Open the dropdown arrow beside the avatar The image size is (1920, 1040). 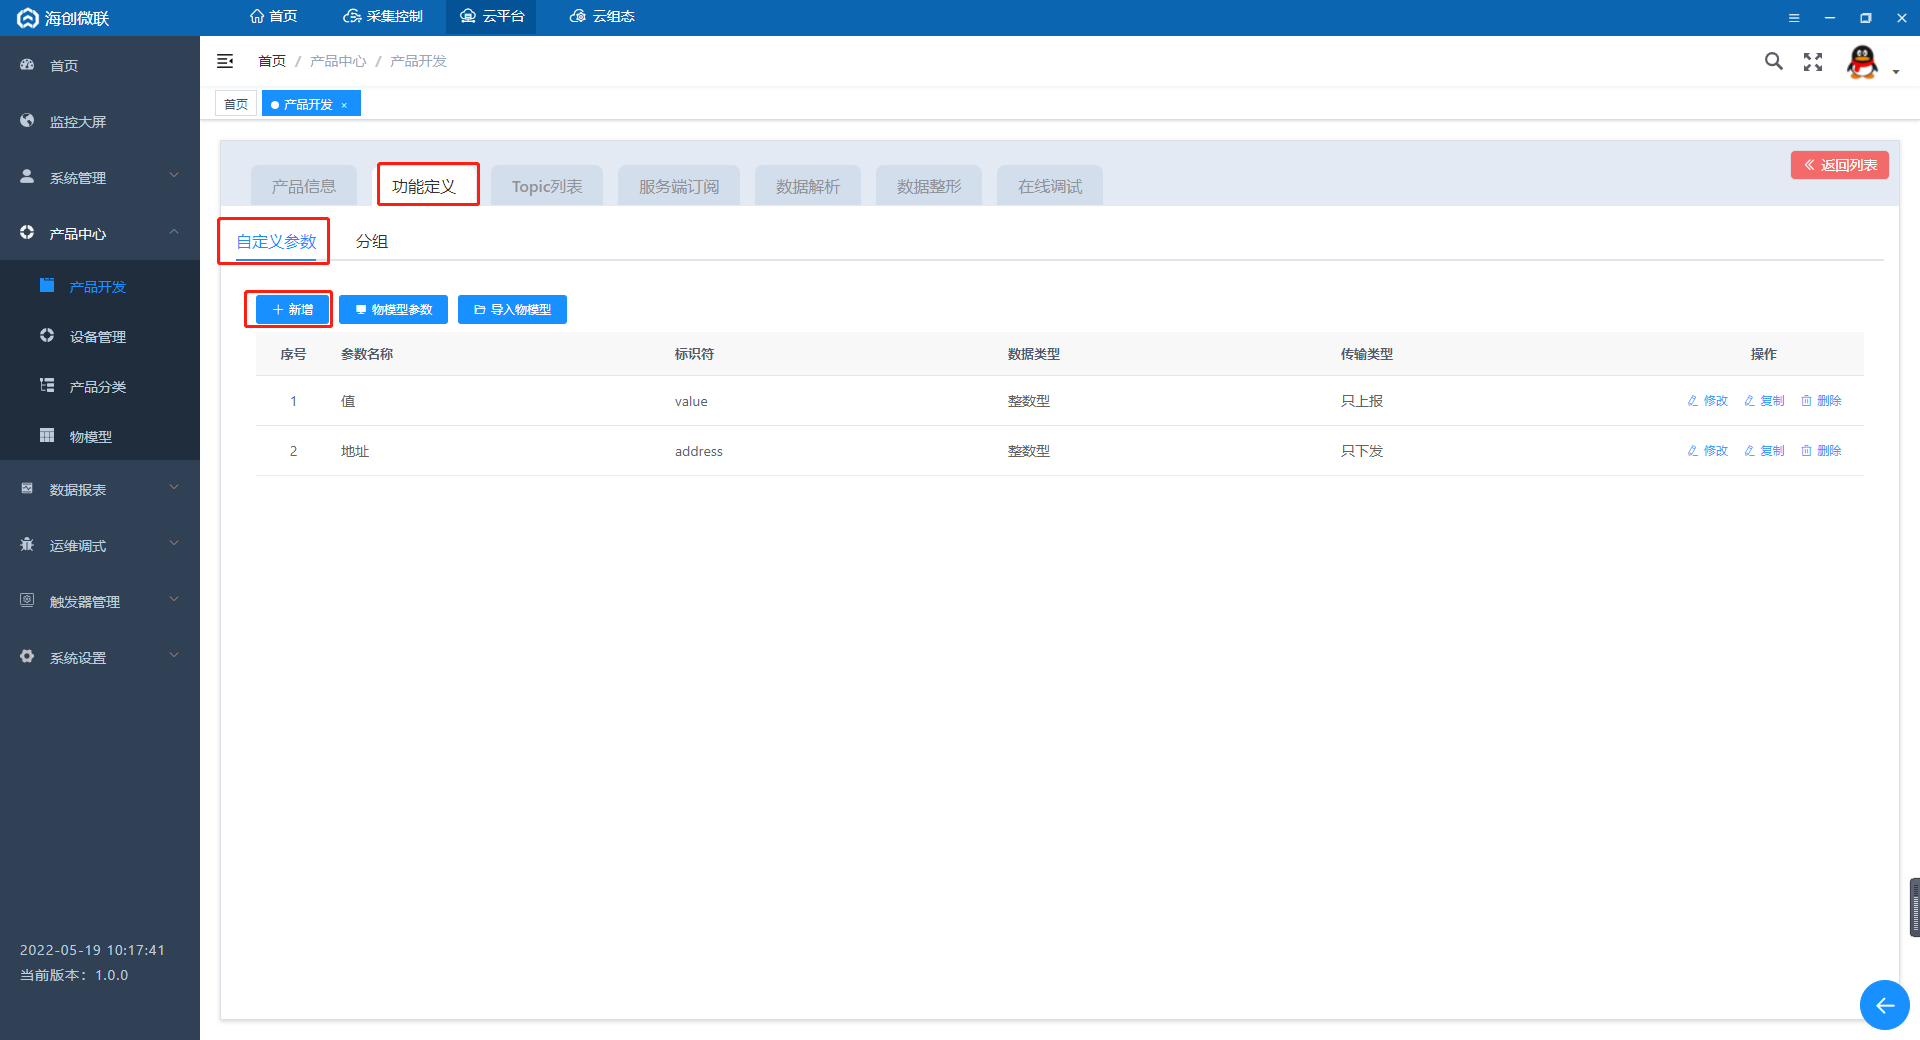click(x=1896, y=71)
